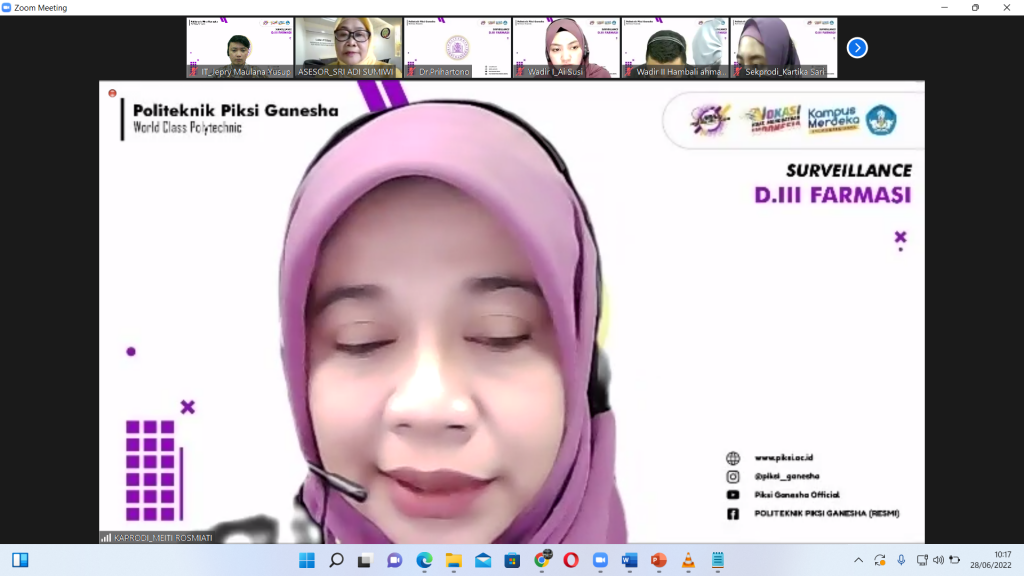Screen dimensions: 1024x576
Task: Select Wadir II Hambali's video thumbnail
Action: (x=675, y=48)
